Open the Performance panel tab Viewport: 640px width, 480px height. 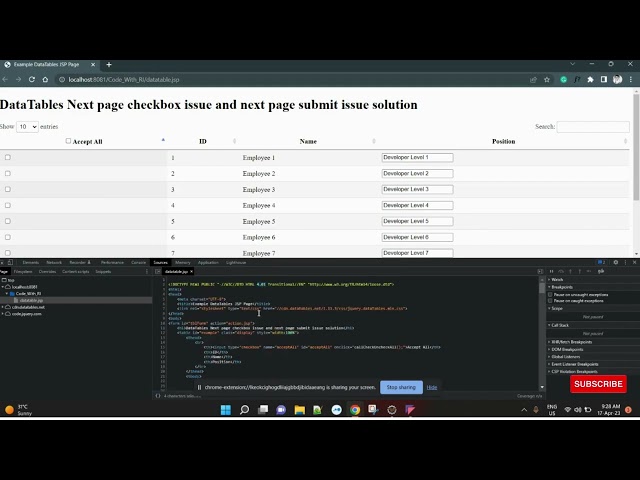[112, 262]
